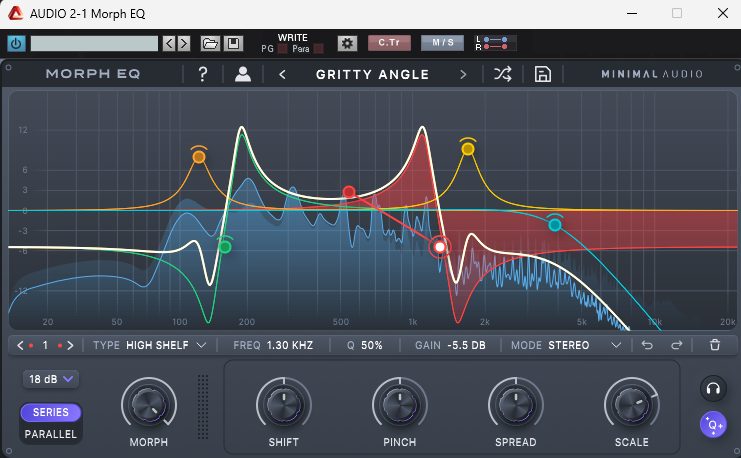Enable the PG write checkbox
The height and width of the screenshot is (458, 741).
(x=283, y=48)
